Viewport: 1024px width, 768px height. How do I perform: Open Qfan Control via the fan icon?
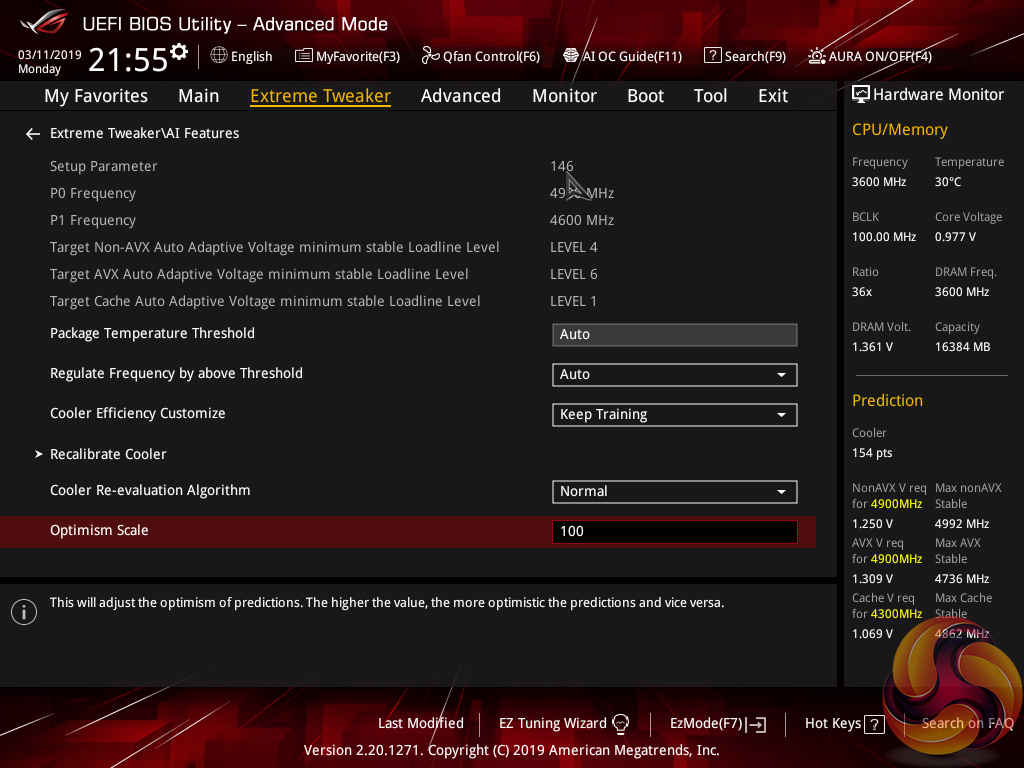(x=430, y=56)
